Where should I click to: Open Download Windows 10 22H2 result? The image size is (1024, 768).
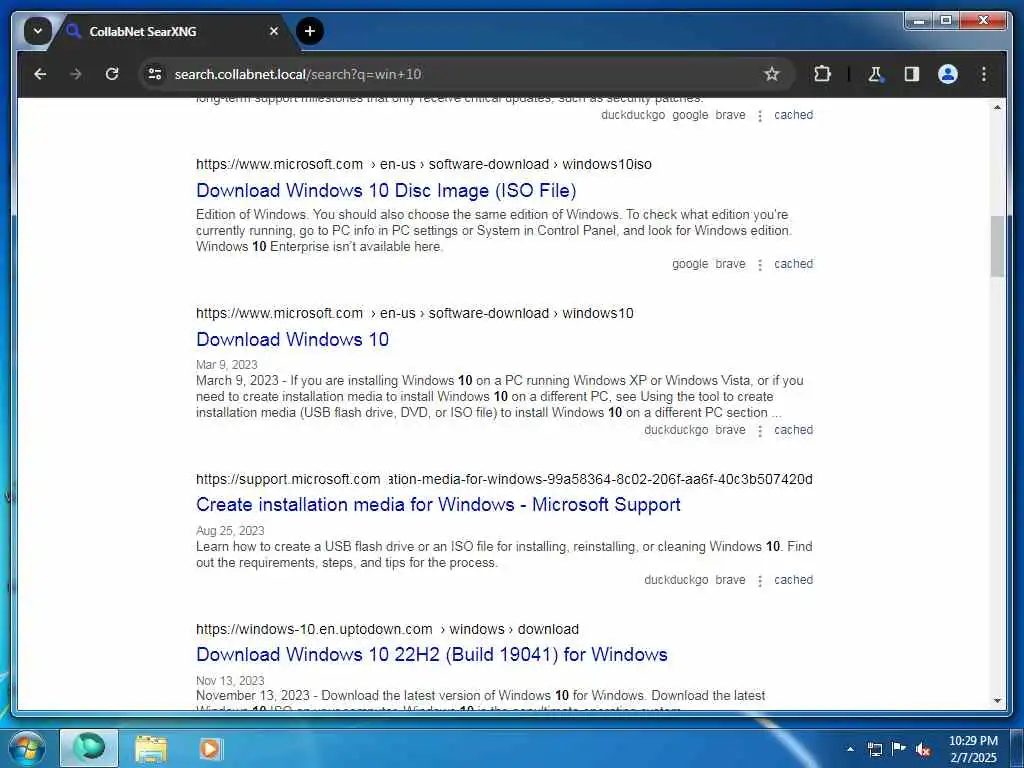point(432,654)
